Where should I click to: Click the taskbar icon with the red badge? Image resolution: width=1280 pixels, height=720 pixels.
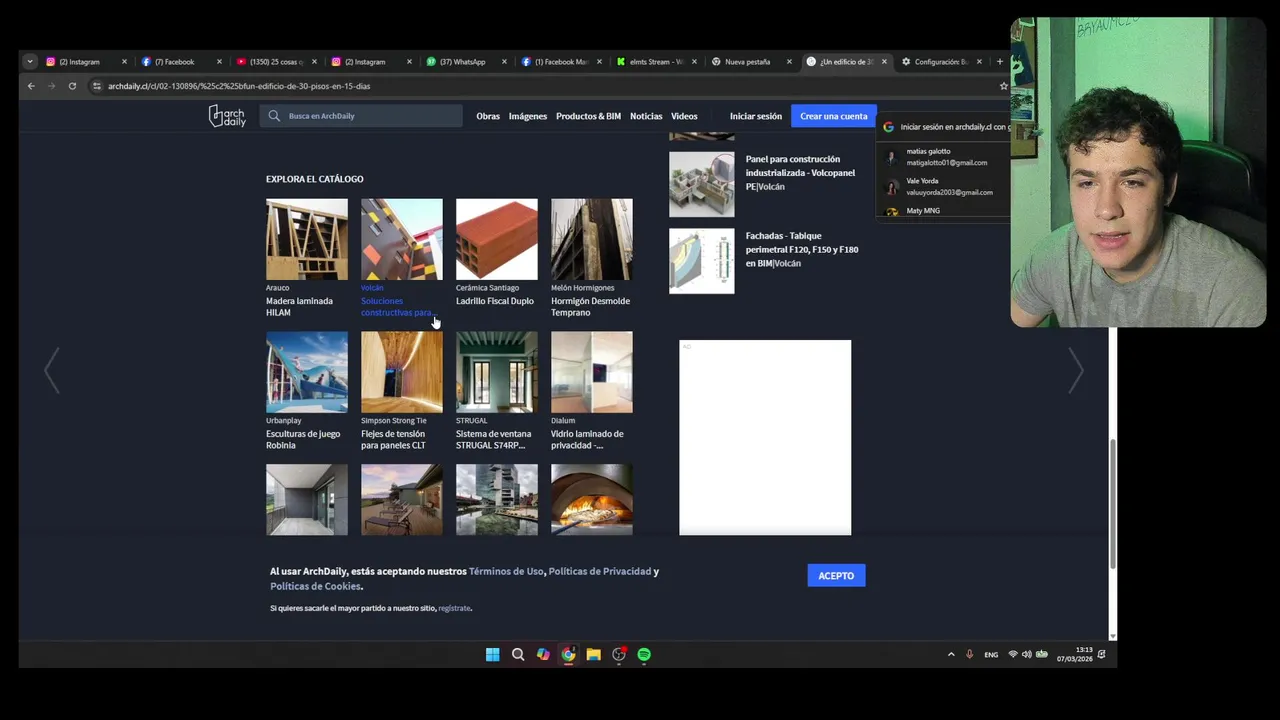(x=619, y=655)
